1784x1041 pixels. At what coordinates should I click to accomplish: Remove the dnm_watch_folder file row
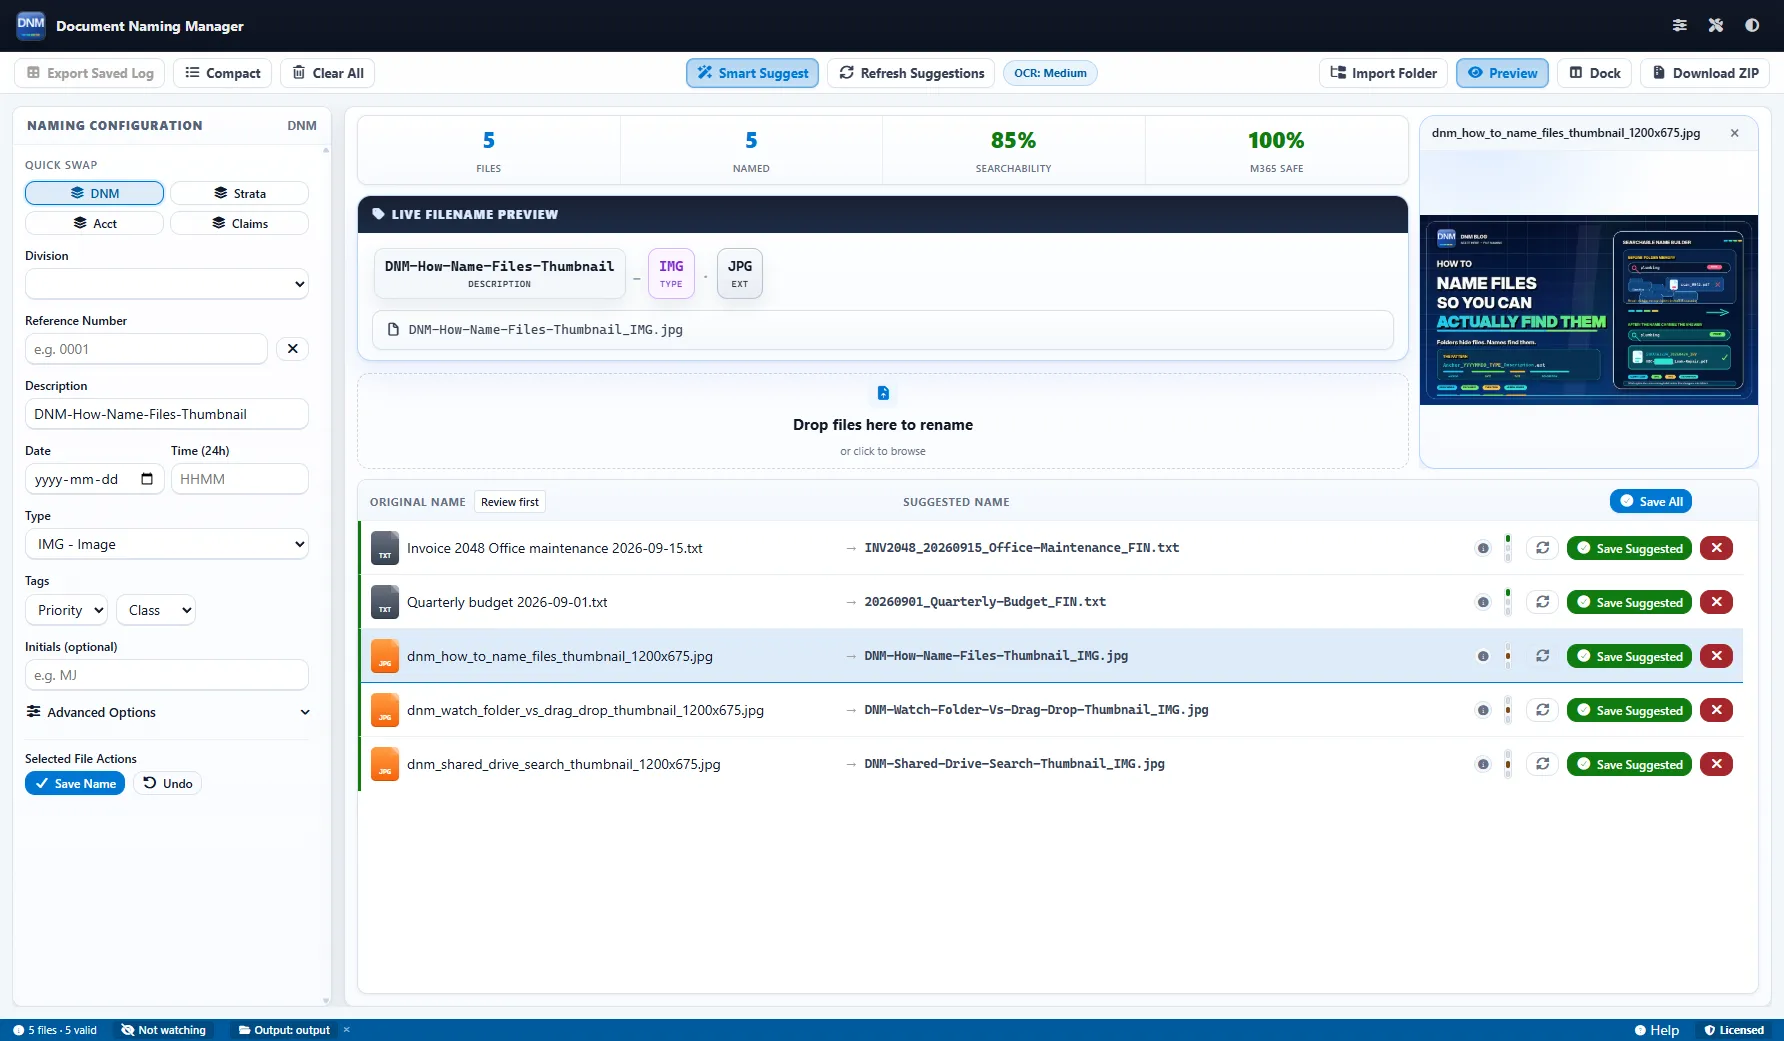[1717, 710]
